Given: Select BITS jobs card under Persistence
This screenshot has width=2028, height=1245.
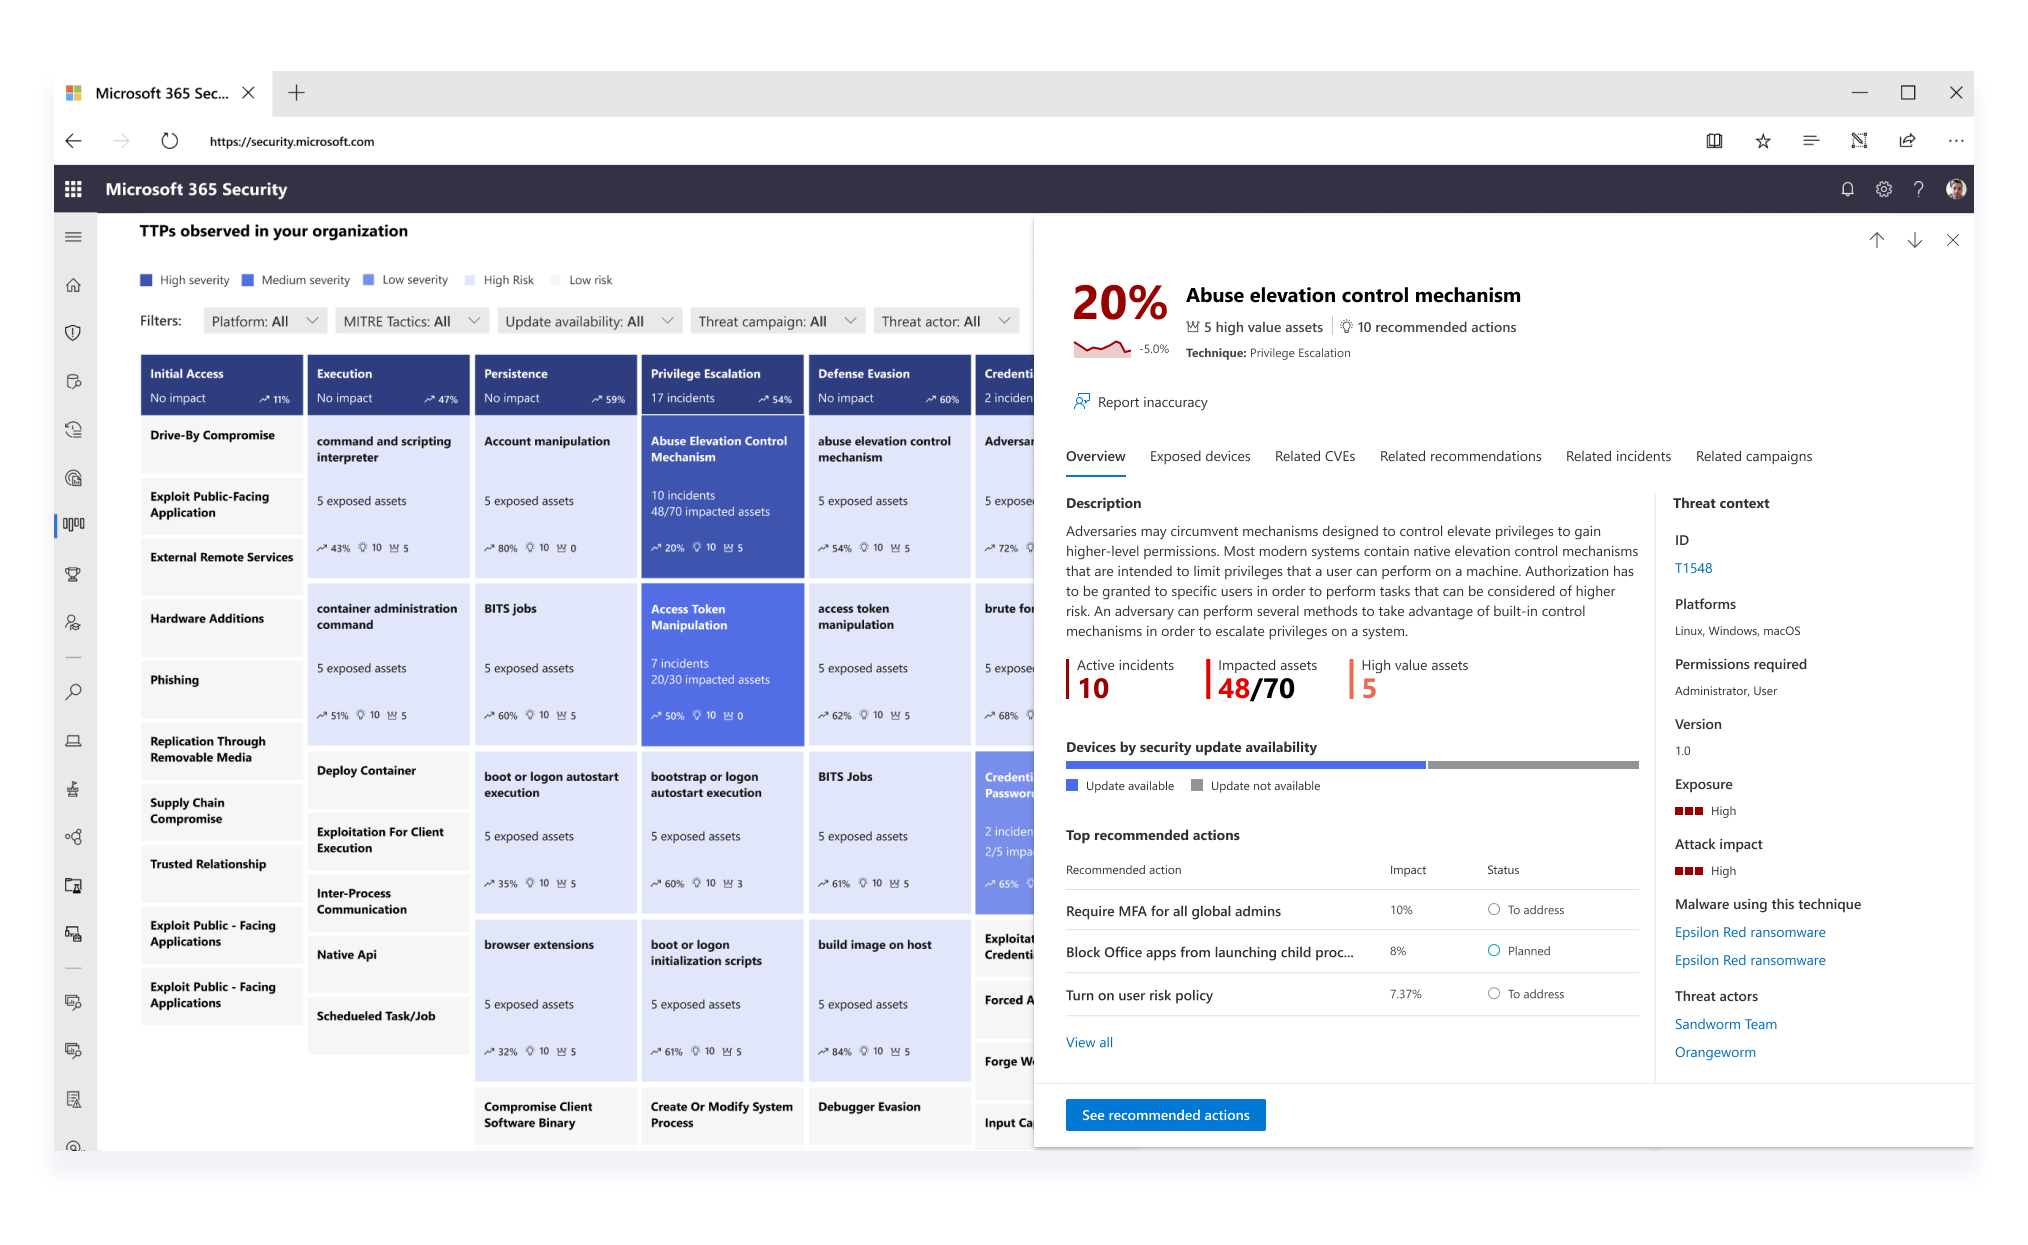Looking at the screenshot, I should (x=555, y=664).
